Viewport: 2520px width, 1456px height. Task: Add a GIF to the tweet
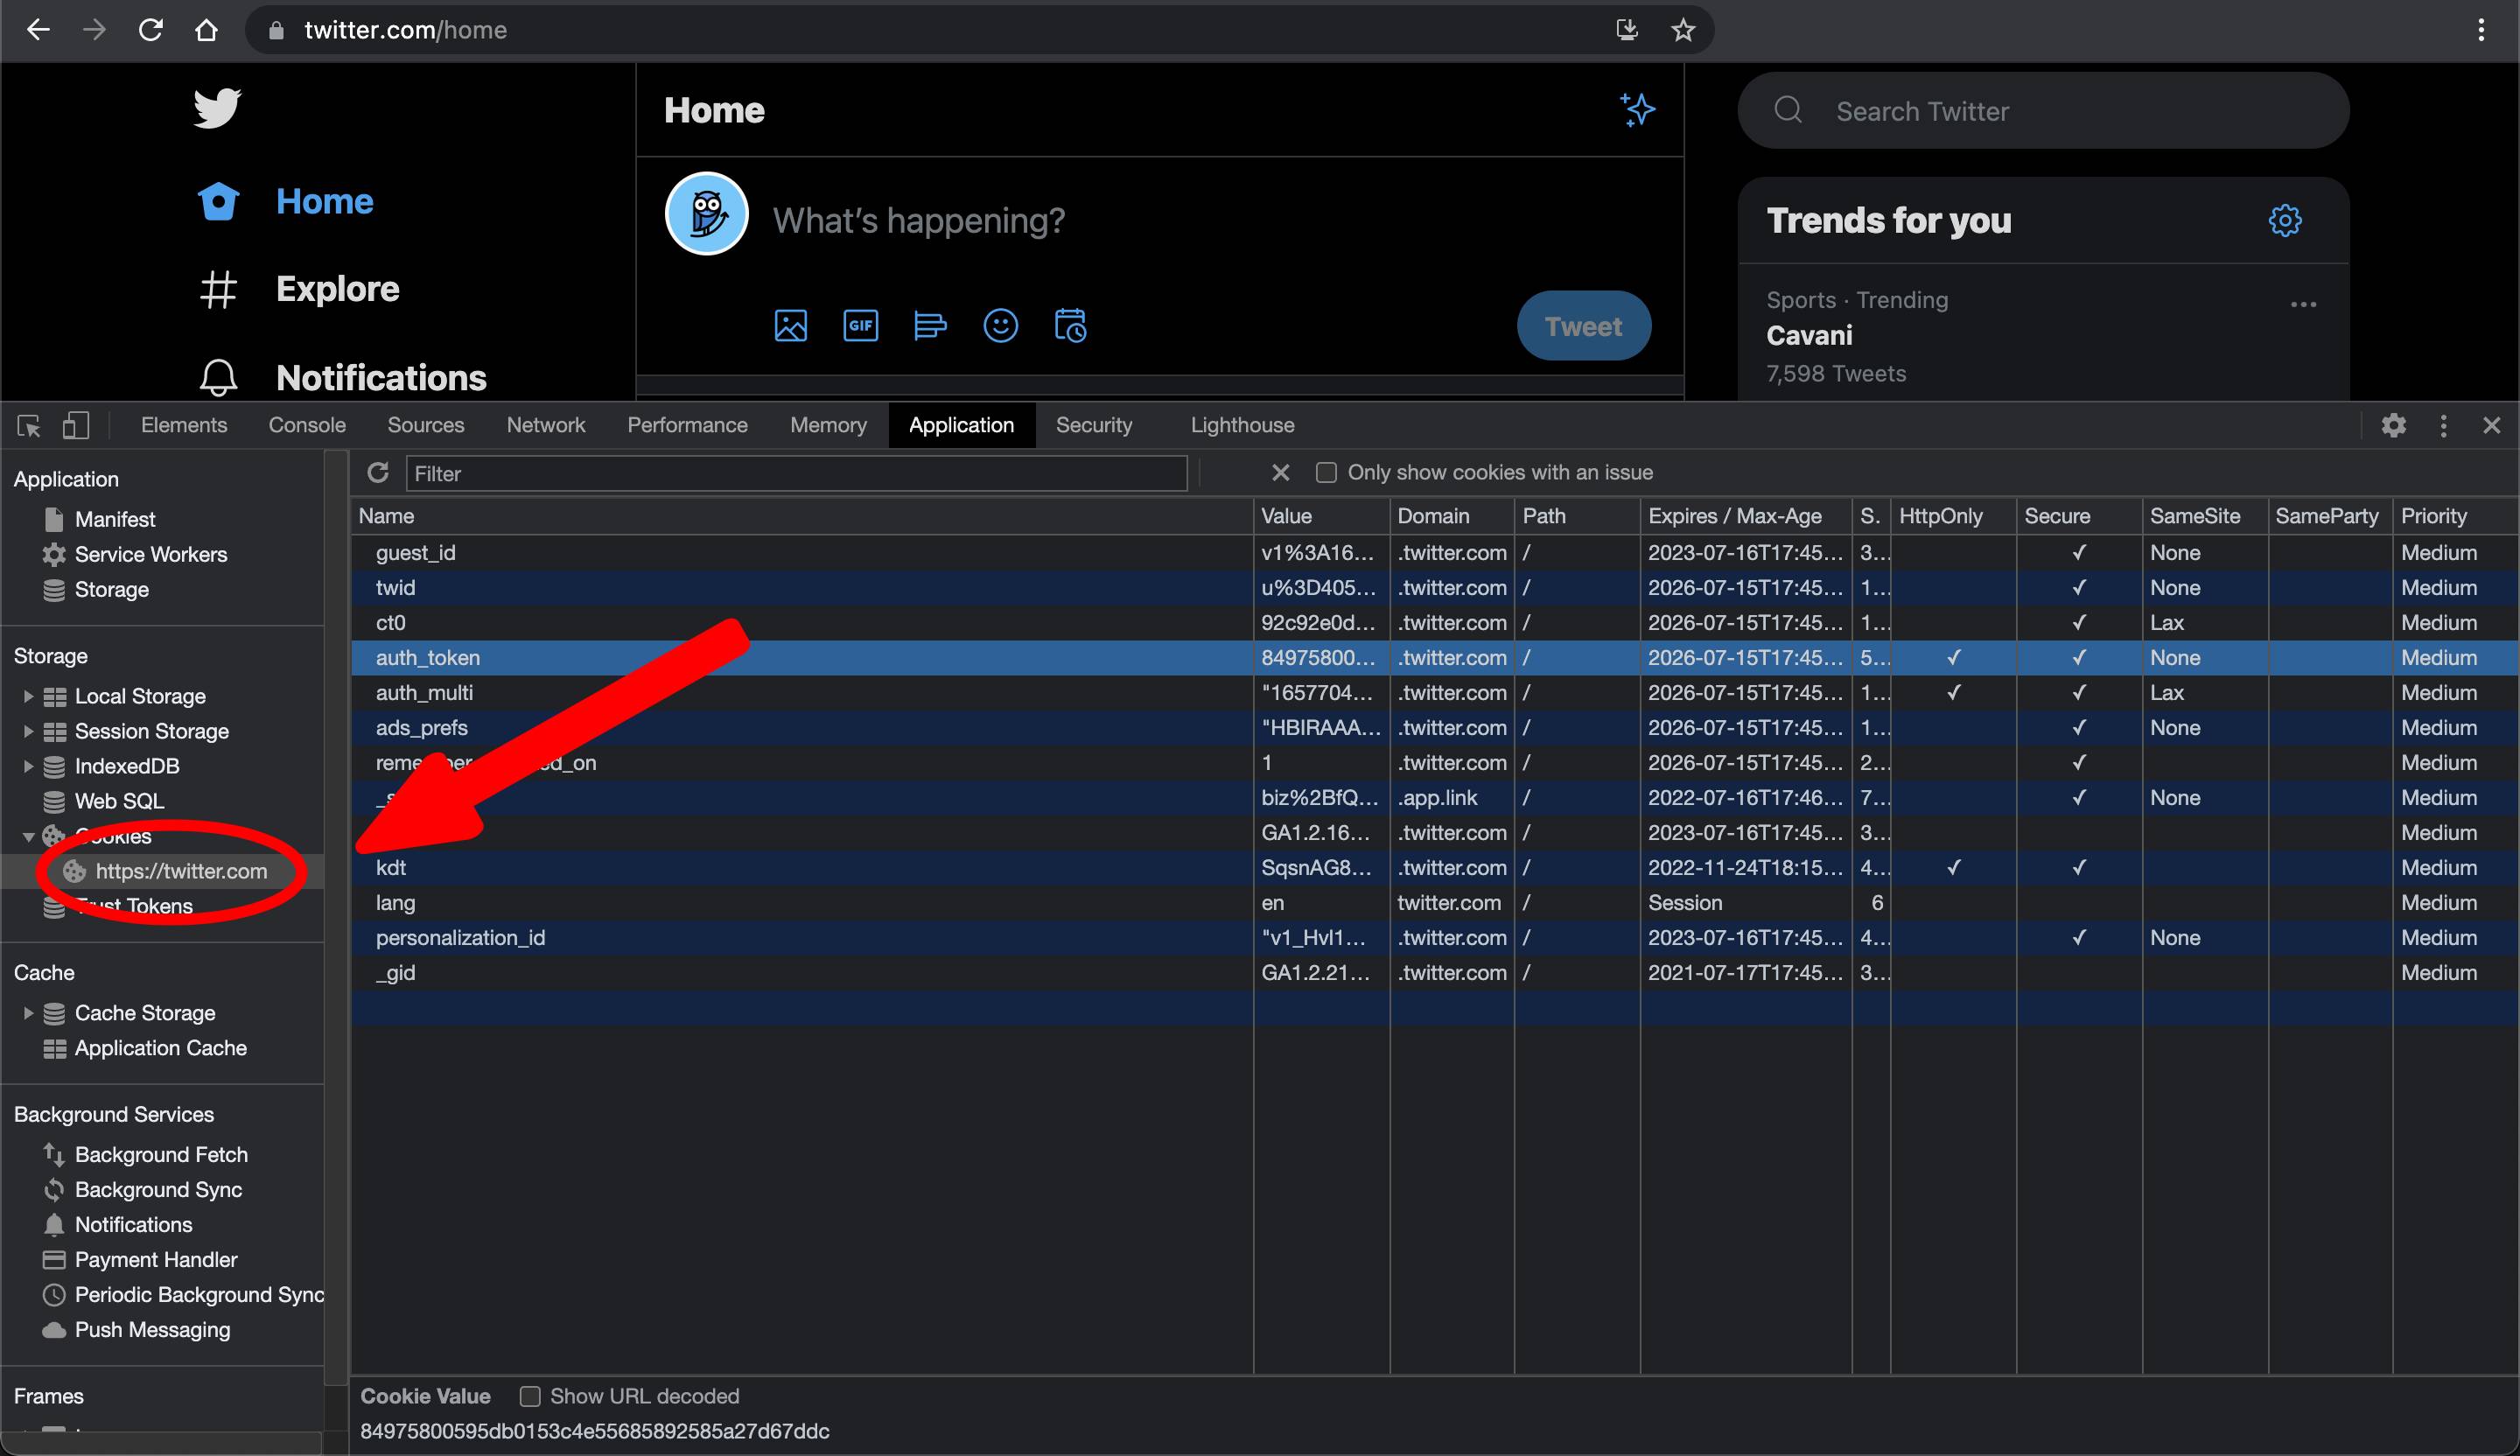[x=861, y=326]
